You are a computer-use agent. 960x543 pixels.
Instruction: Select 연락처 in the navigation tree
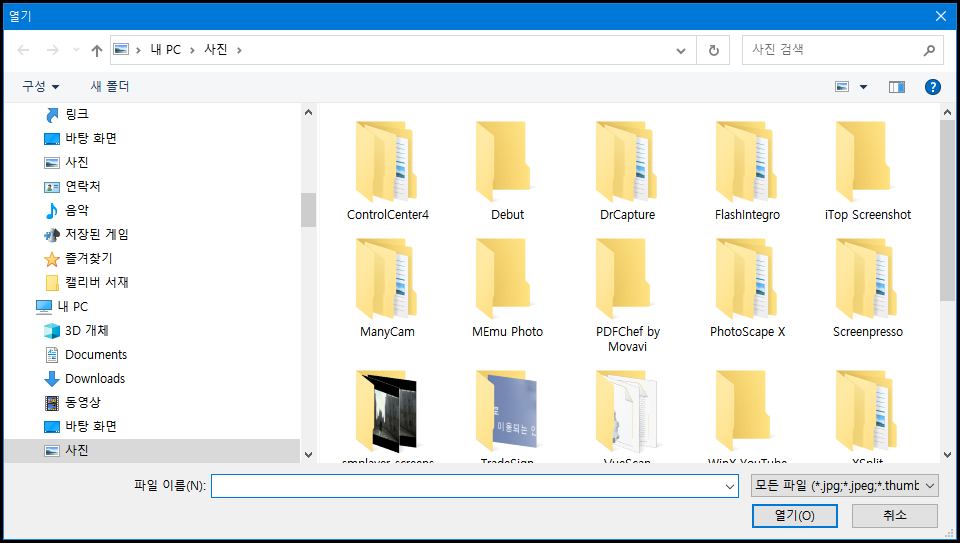coord(83,186)
